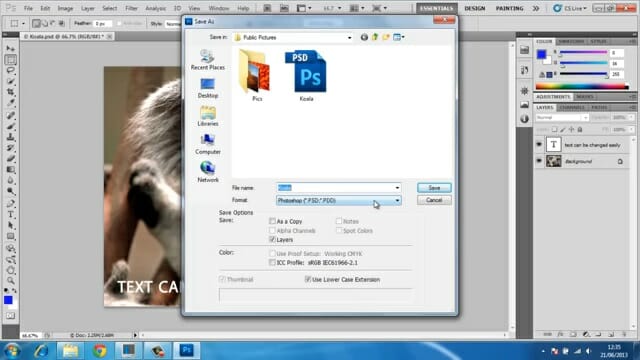Select the background layer thumbnail
This screenshot has width=640, height=360.
[553, 161]
